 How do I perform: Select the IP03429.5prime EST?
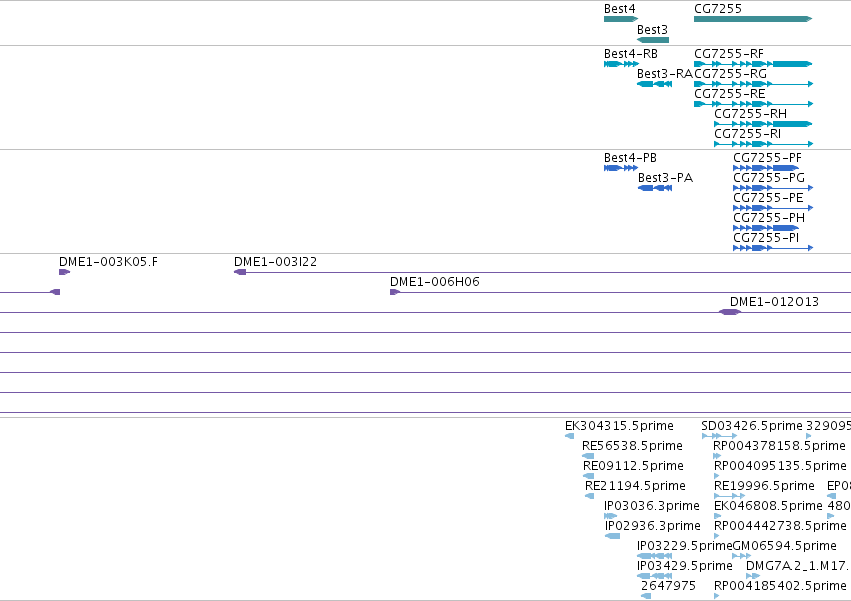[x=655, y=576]
